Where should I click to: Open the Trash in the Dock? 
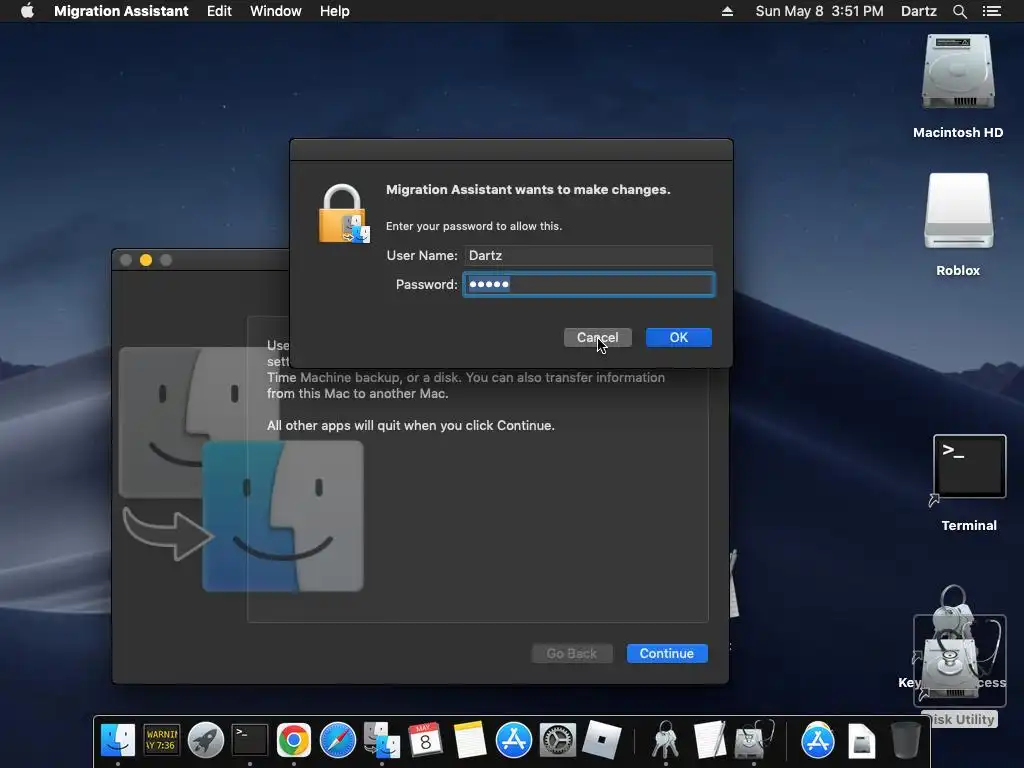click(x=905, y=740)
